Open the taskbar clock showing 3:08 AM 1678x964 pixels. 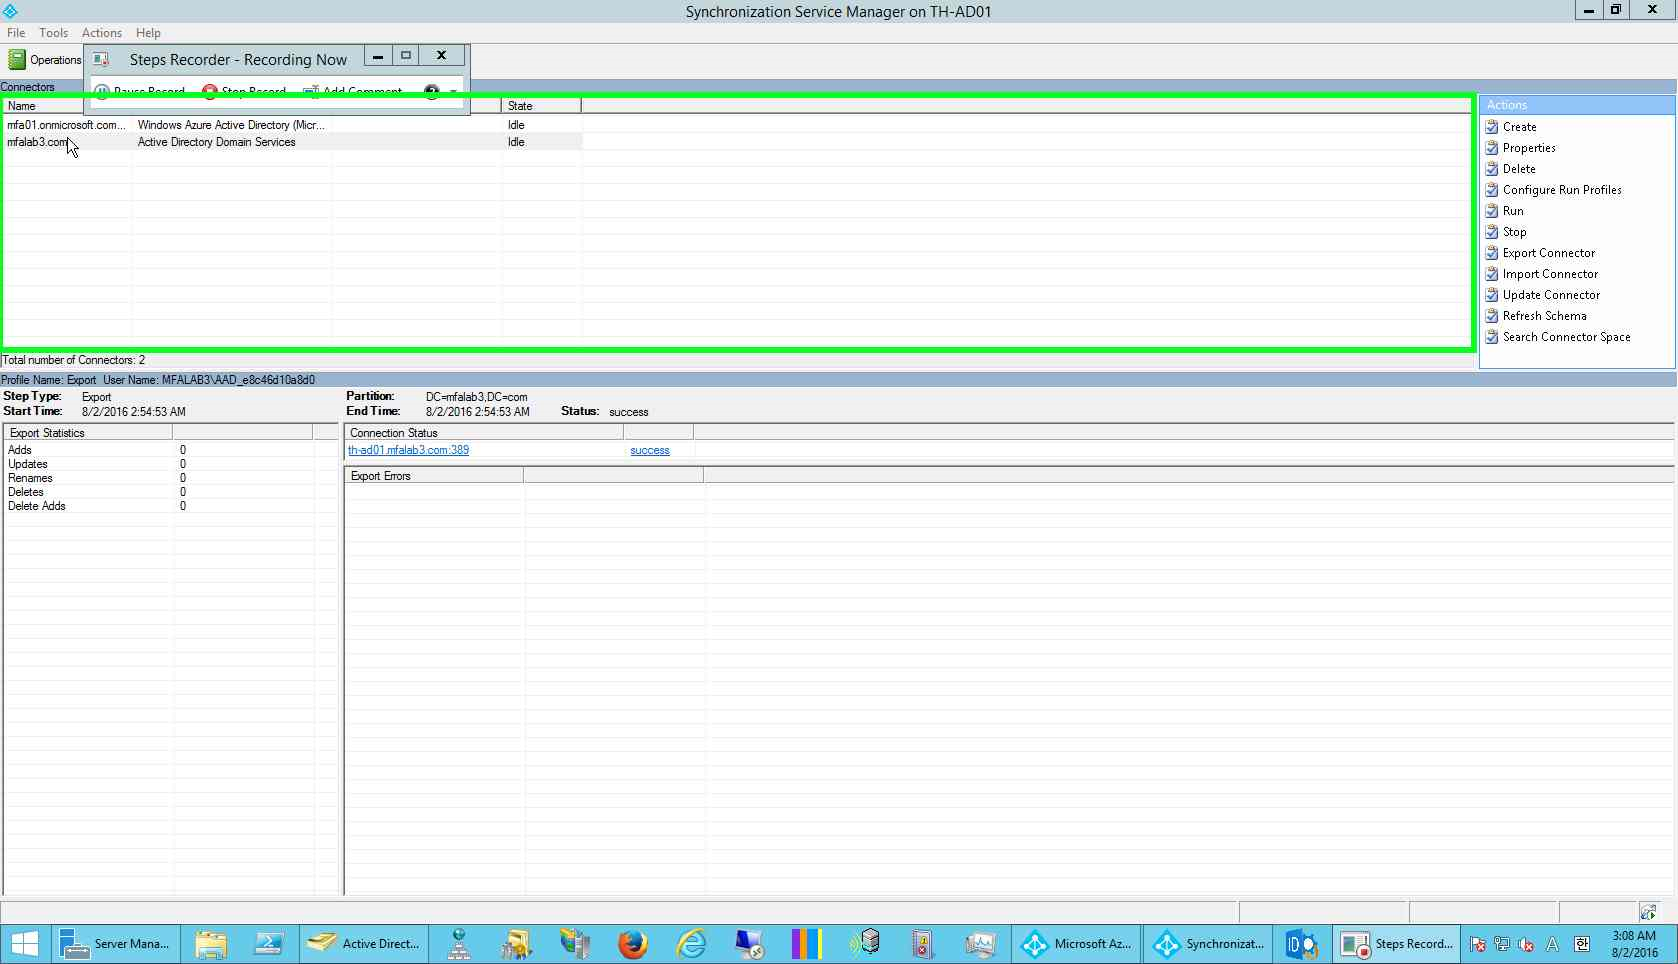click(1634, 944)
